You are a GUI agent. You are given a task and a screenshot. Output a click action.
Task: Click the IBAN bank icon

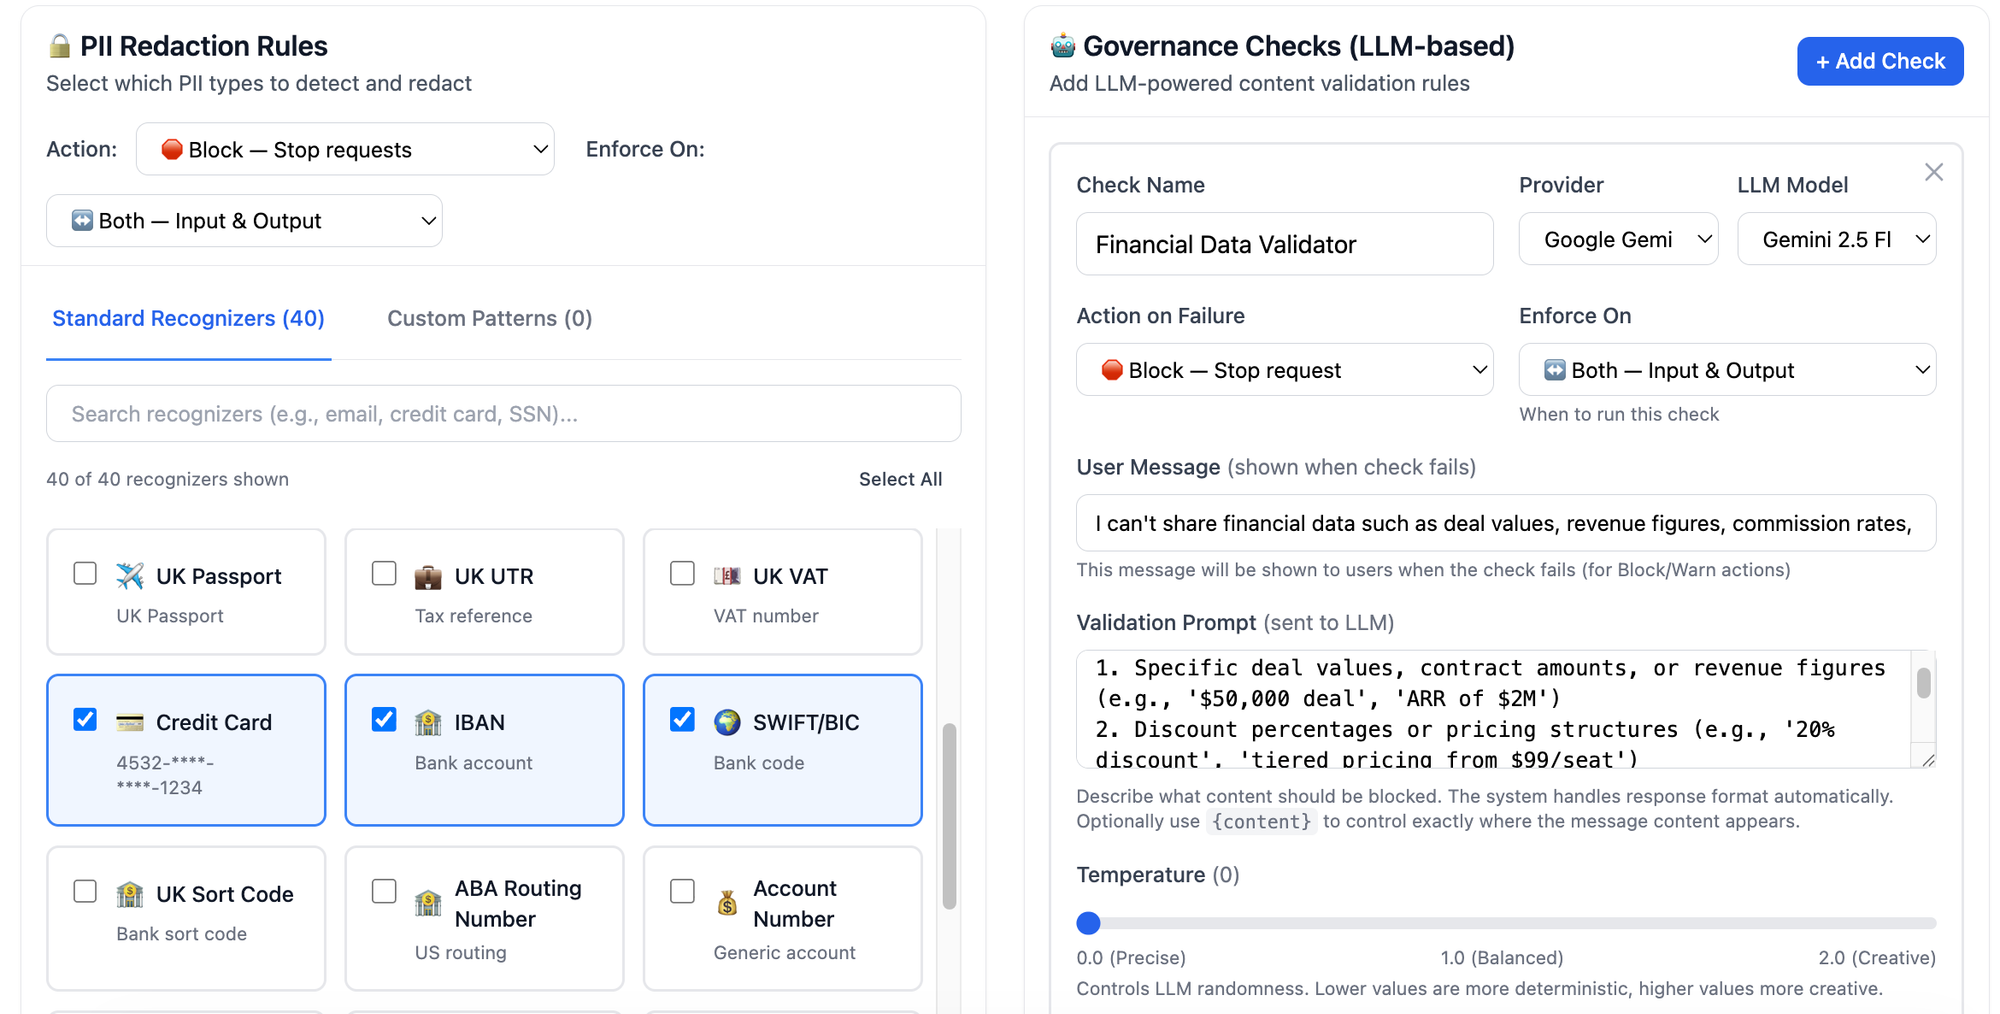tap(428, 722)
